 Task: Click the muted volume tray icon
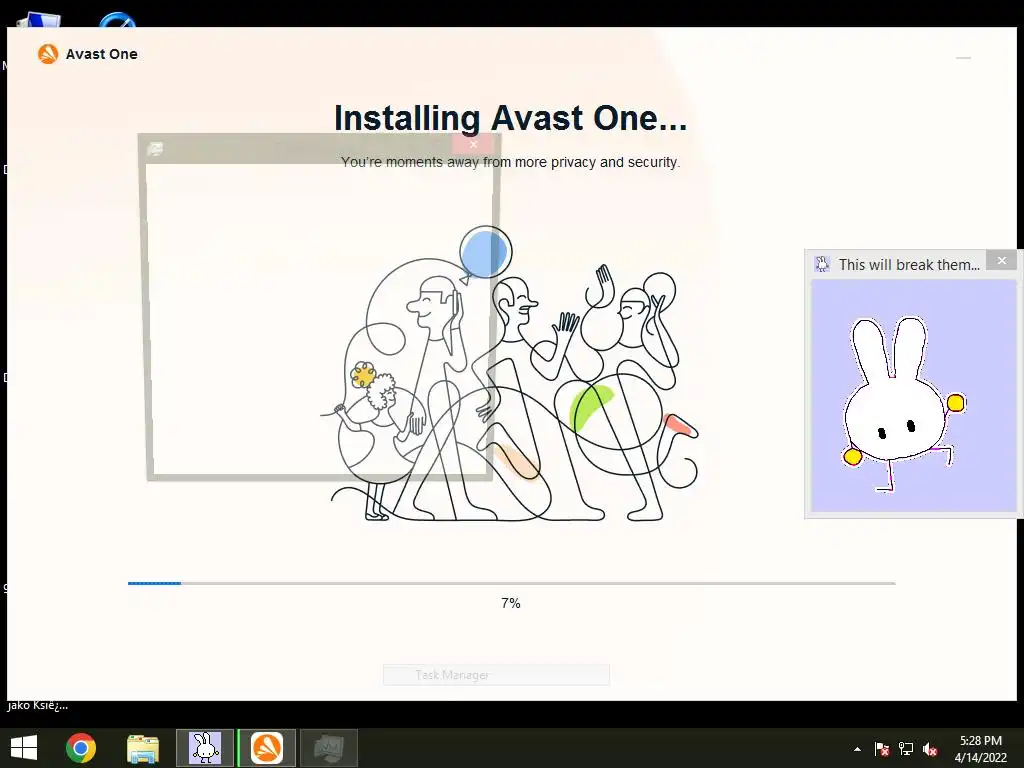pyautogui.click(x=930, y=749)
